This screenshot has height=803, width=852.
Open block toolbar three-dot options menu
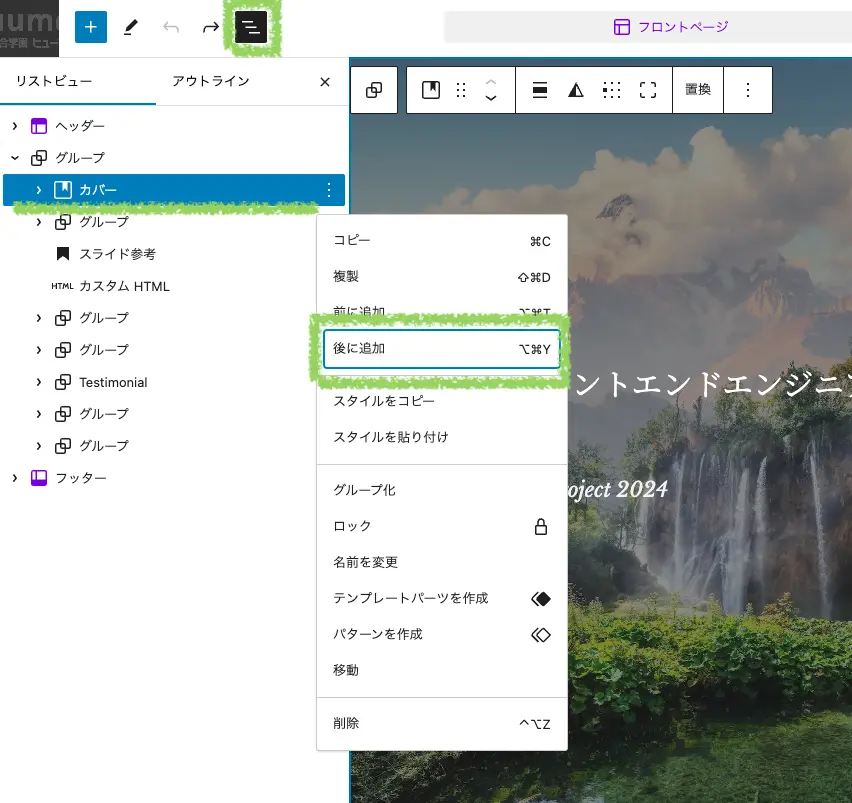[x=748, y=90]
